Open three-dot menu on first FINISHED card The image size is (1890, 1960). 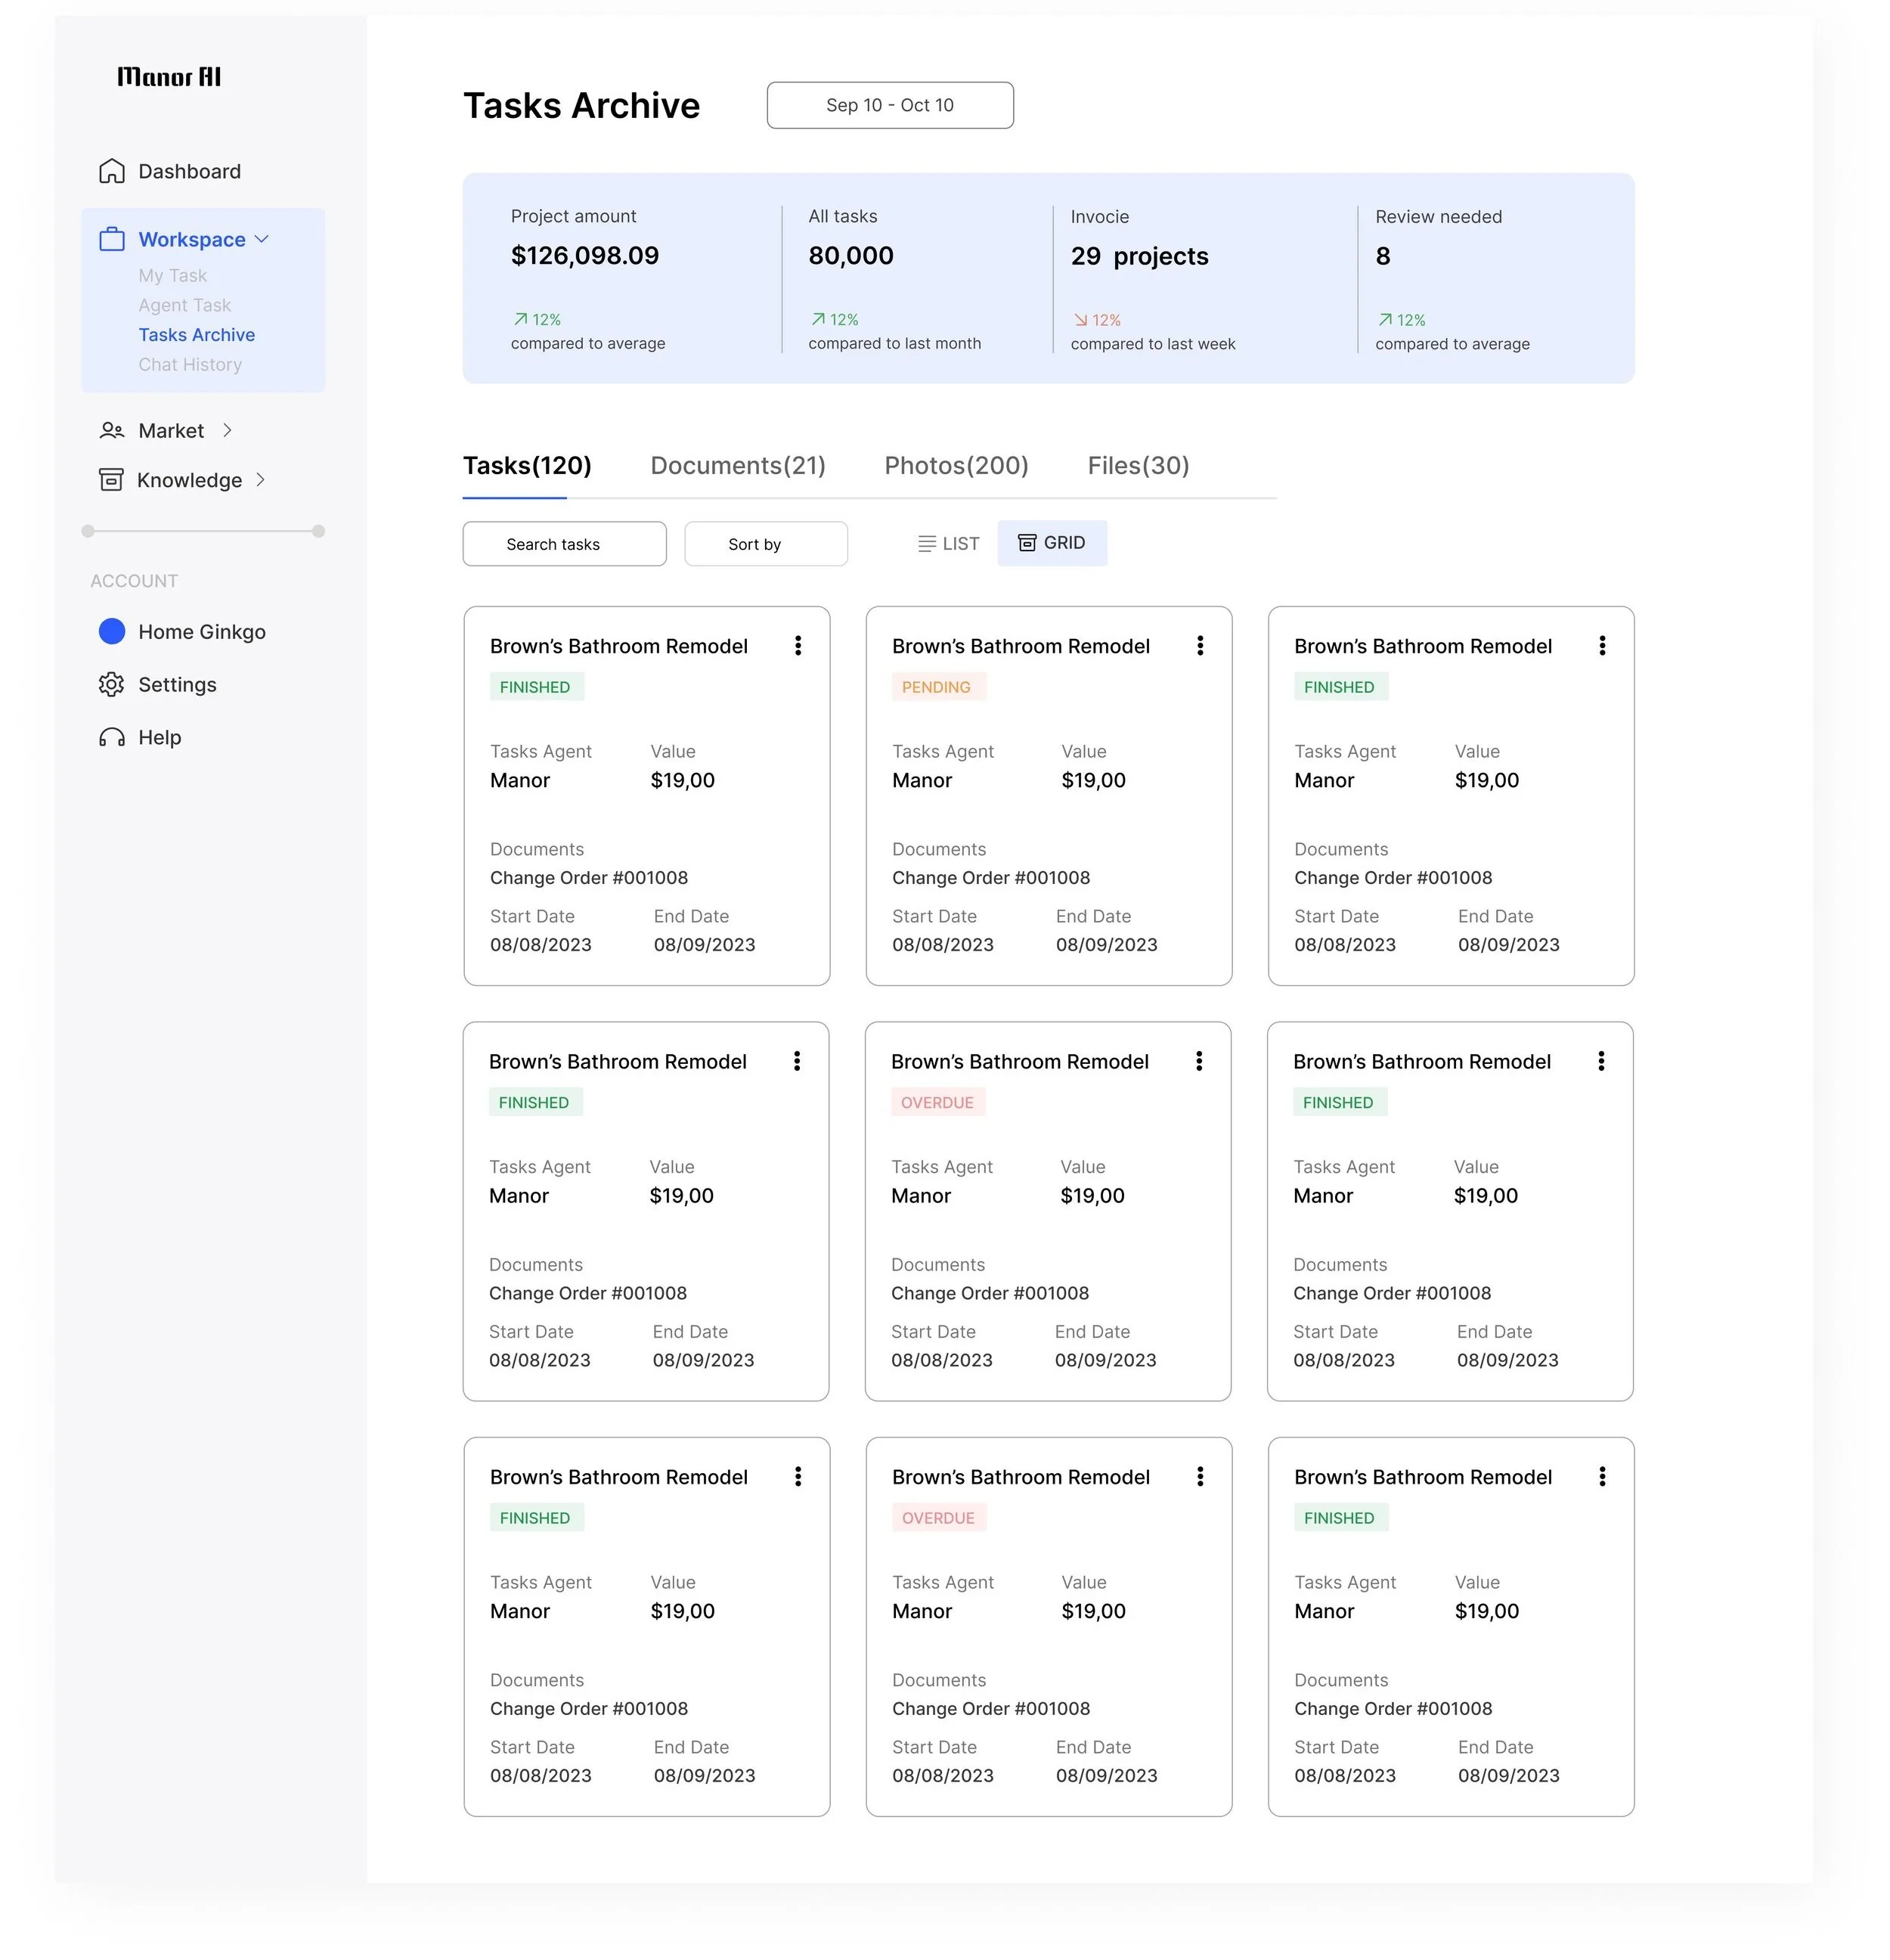(x=798, y=646)
